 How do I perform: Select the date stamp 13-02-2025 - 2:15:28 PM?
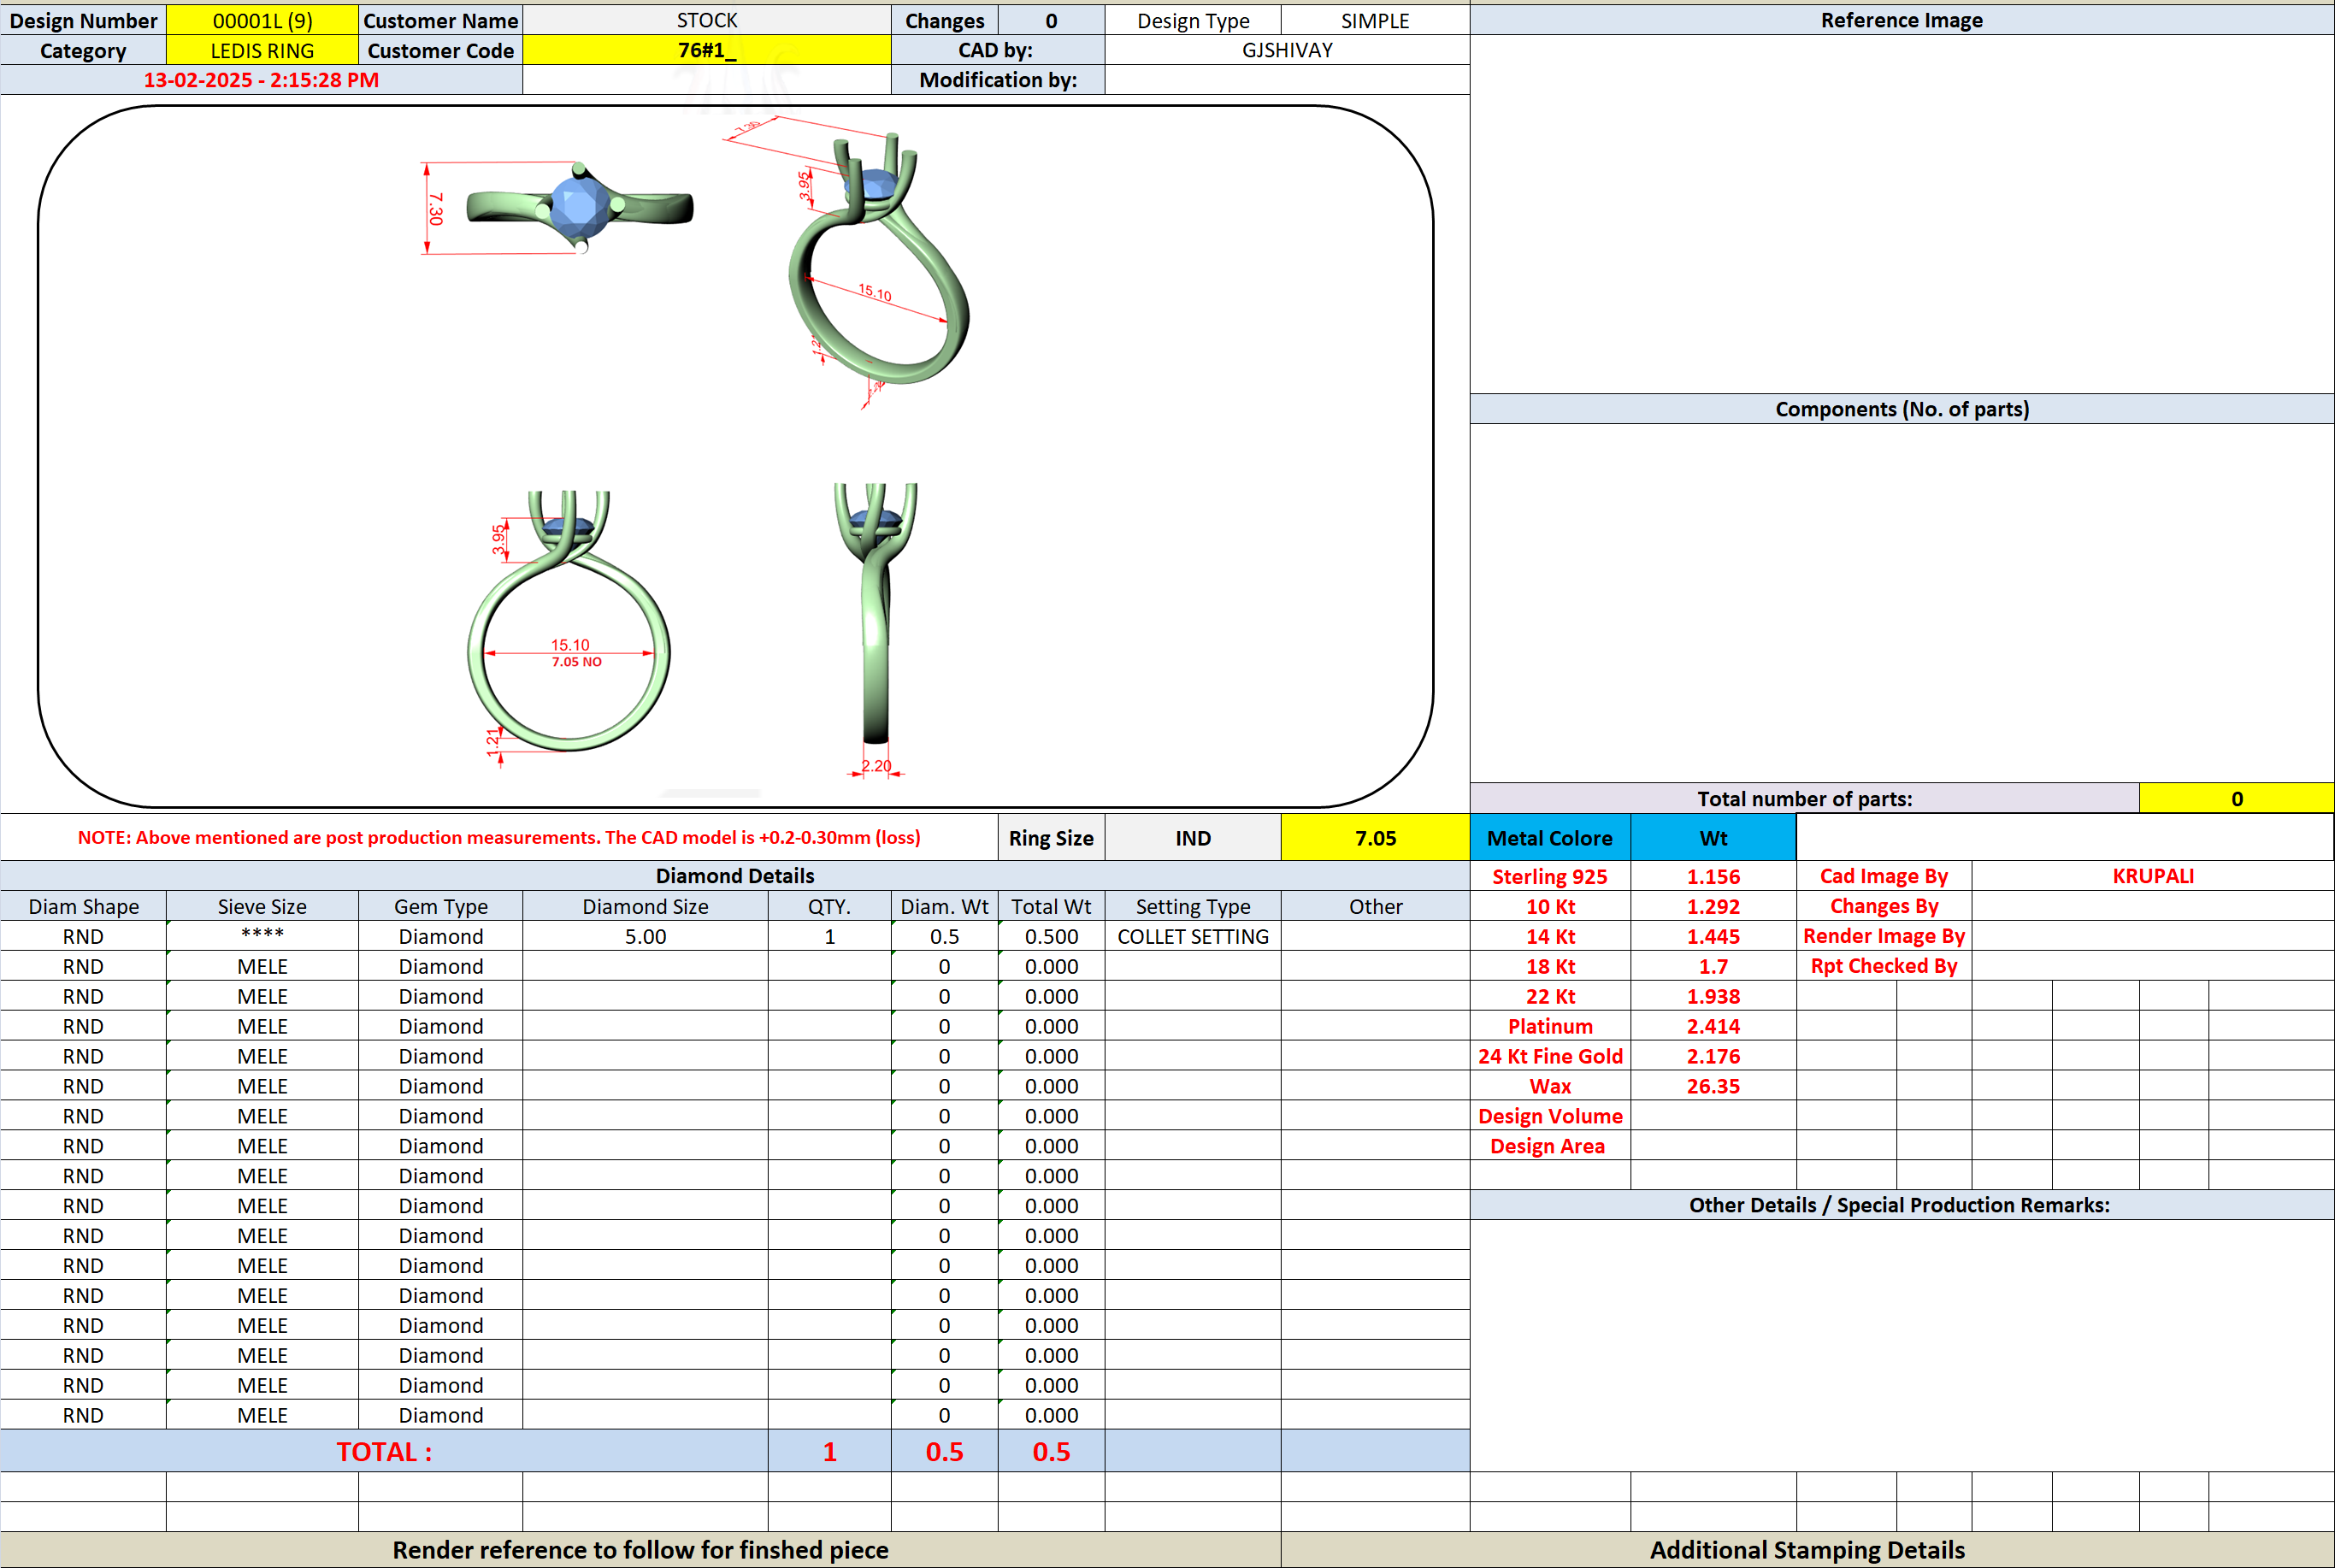261,80
